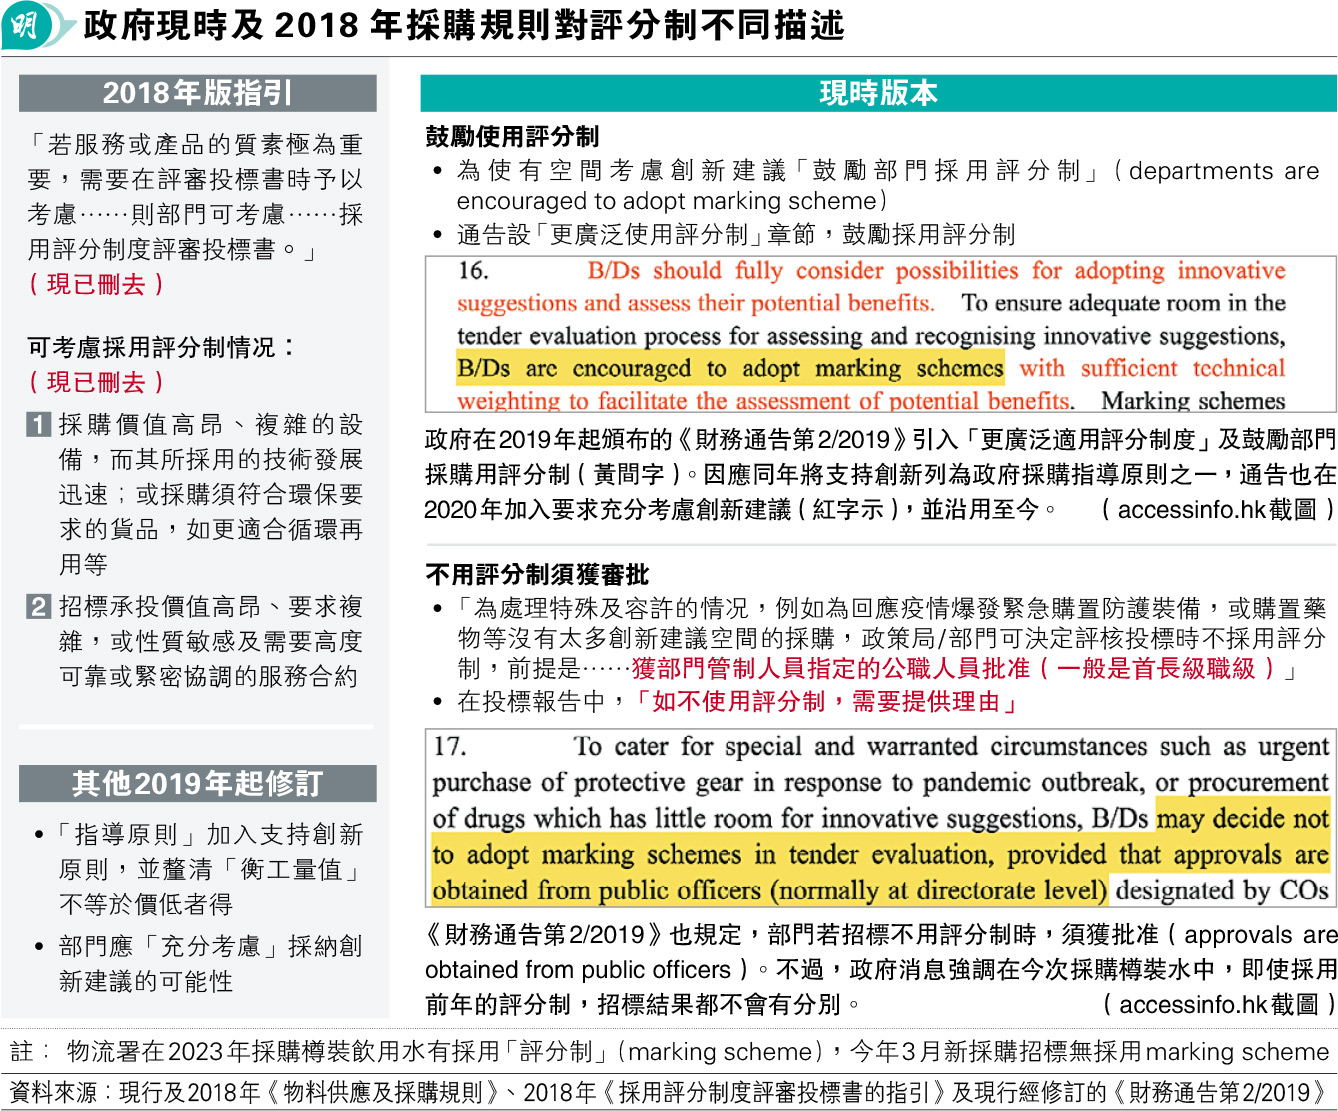Select the bullet 通告設「更廣泛使用評分制」章節
1338x1111 pixels.
[x=725, y=234]
